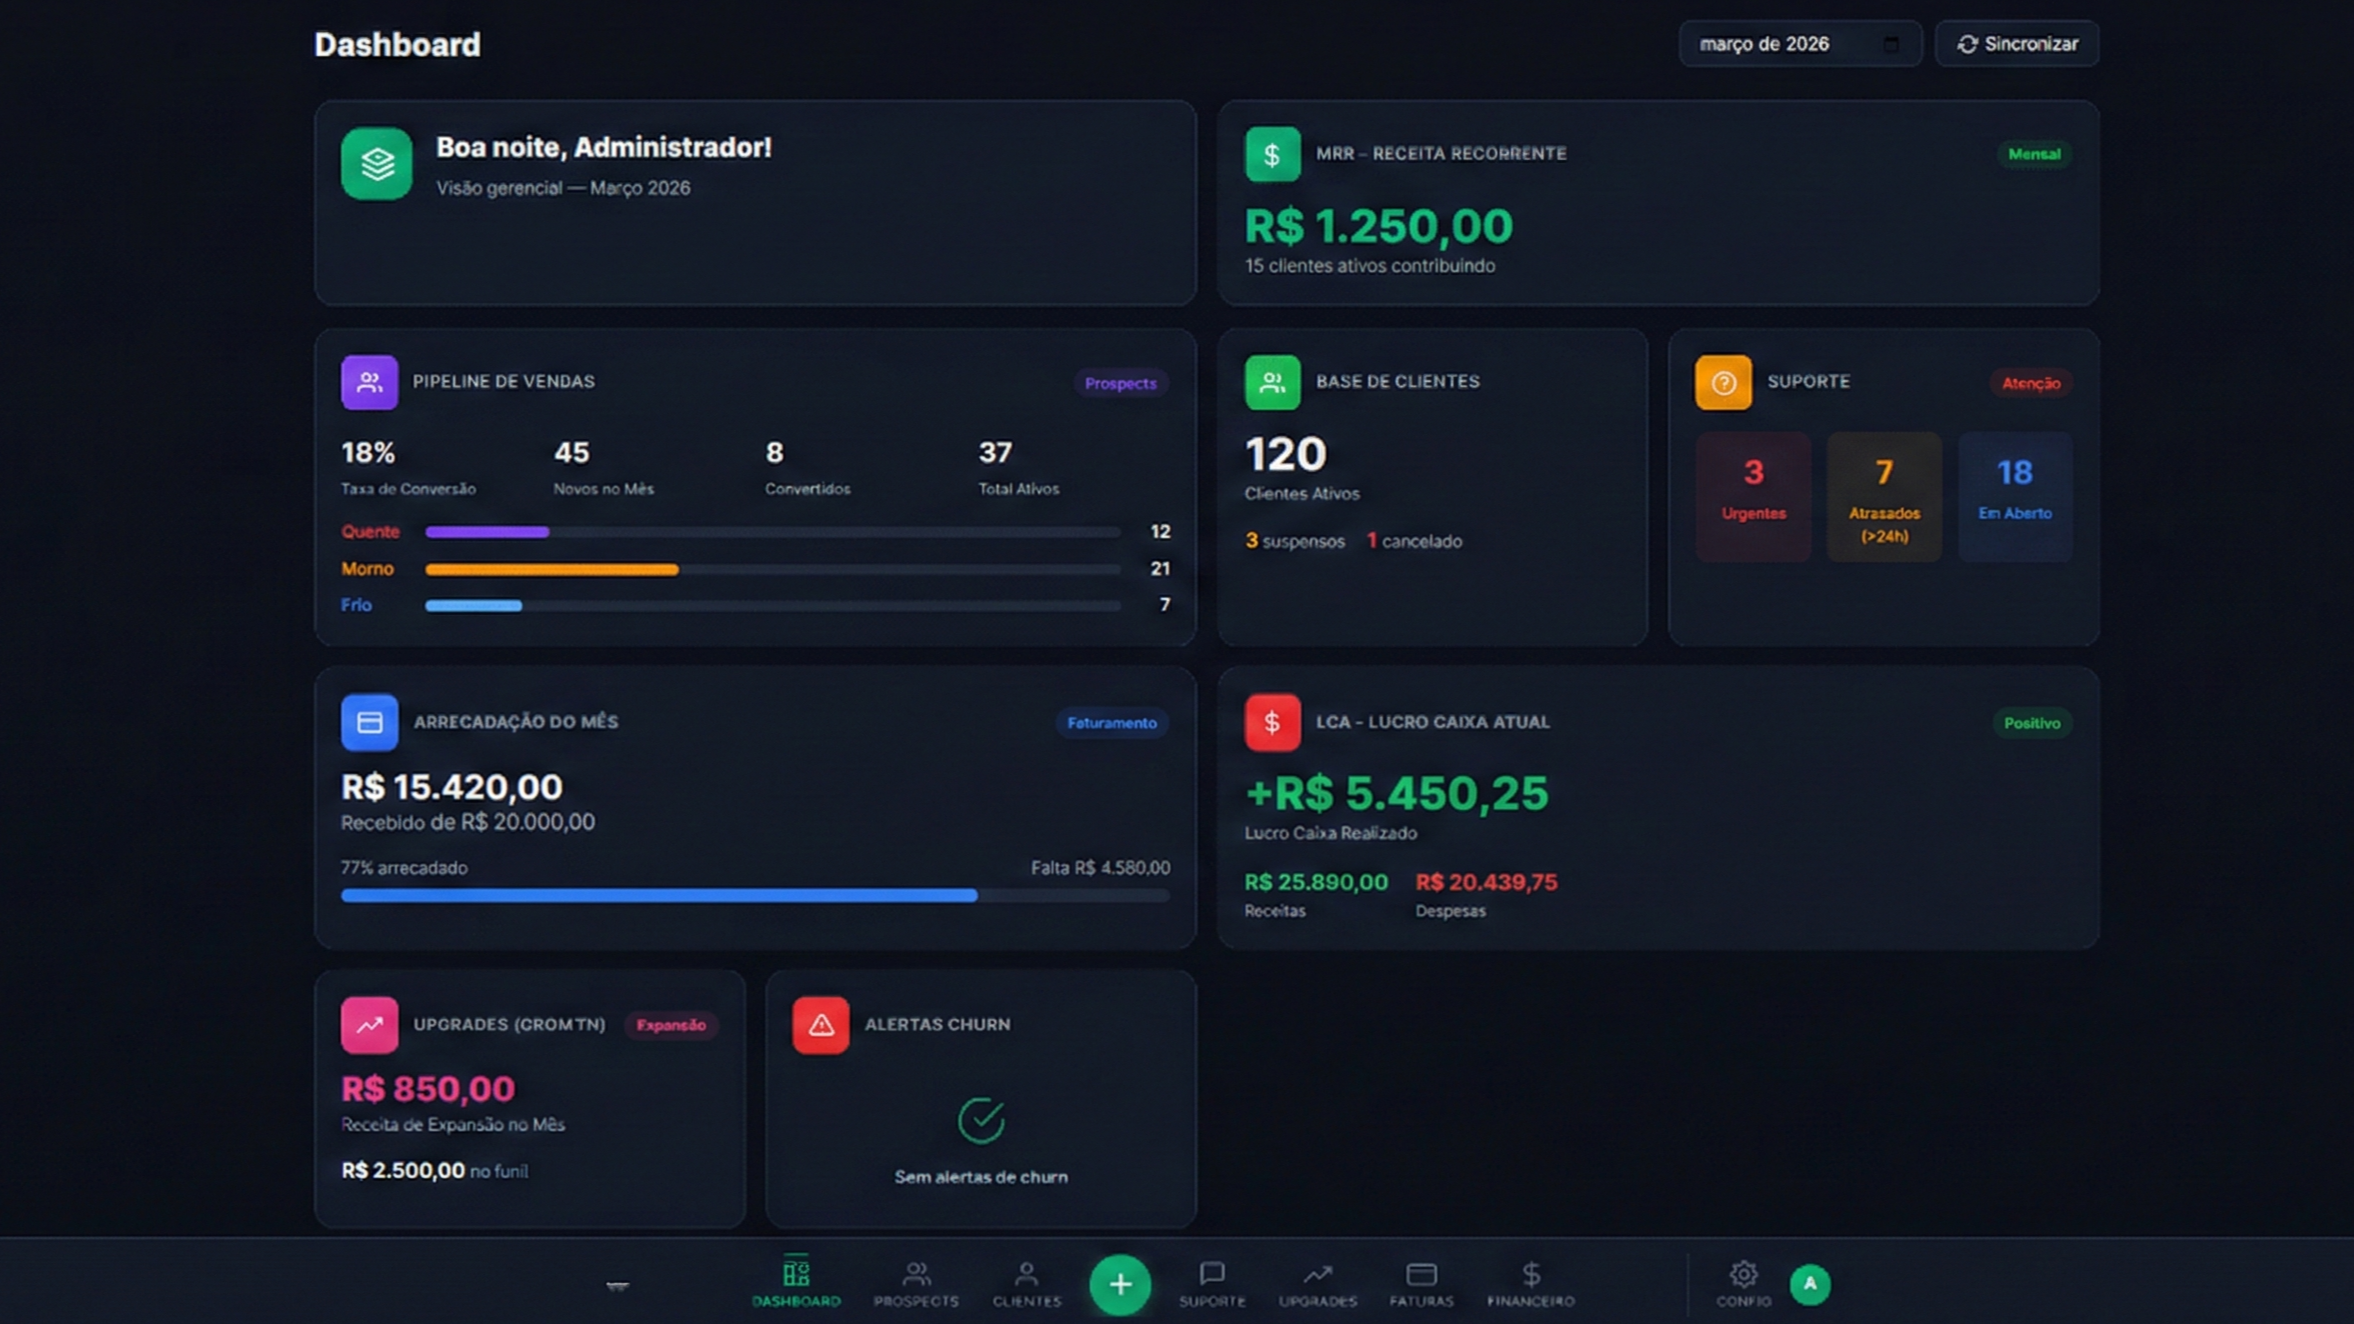
Task: Click the Urgentes support tile
Action: [1752, 495]
